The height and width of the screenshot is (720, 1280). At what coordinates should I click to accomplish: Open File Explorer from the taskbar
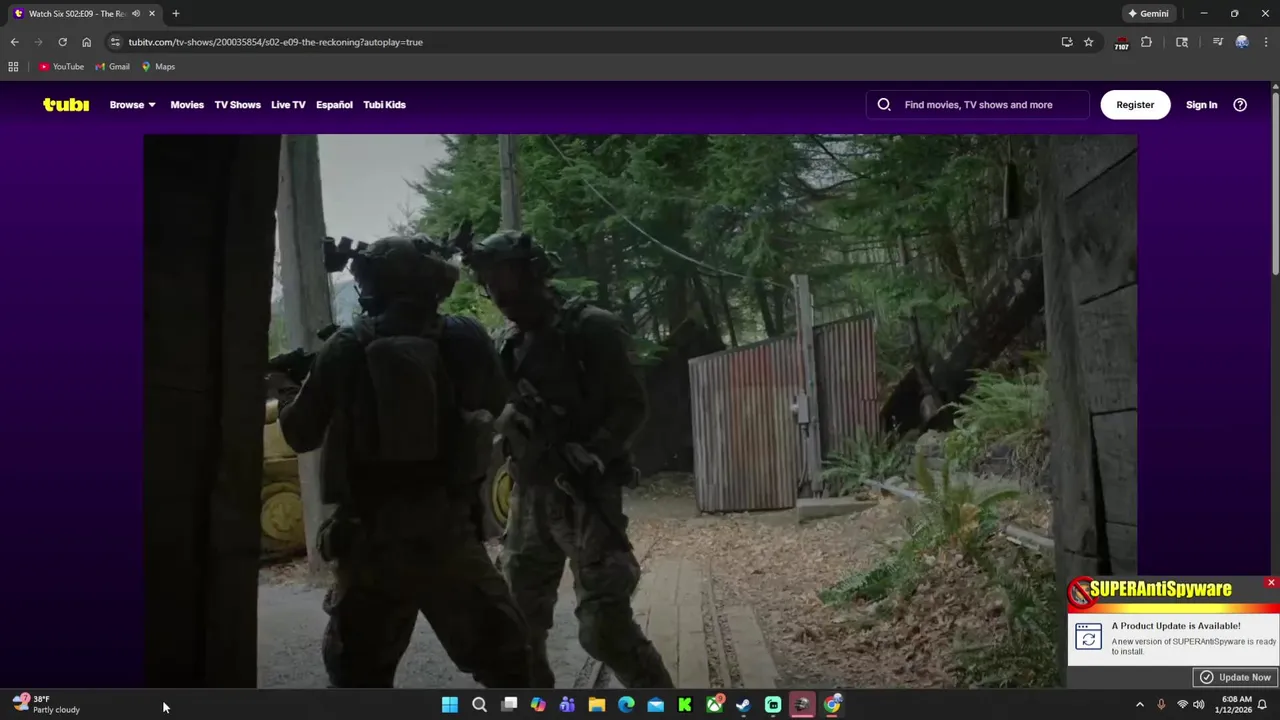pos(597,705)
